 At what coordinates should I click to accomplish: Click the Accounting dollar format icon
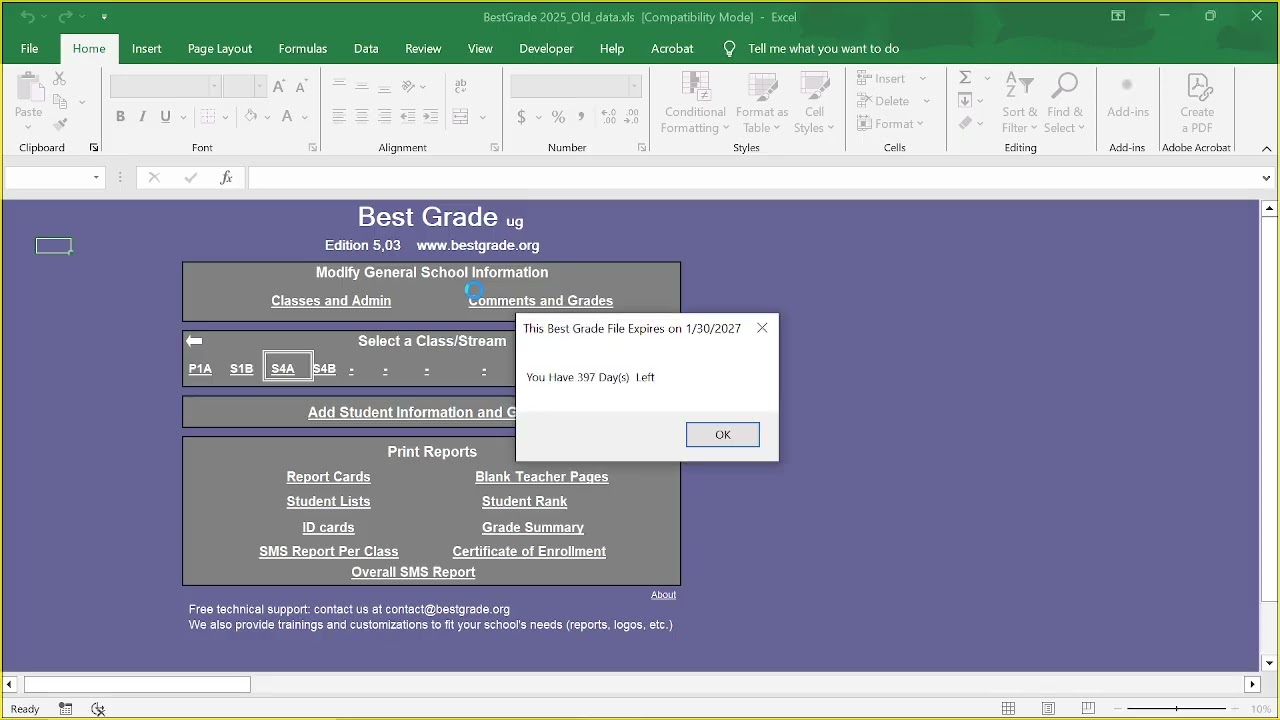click(521, 117)
